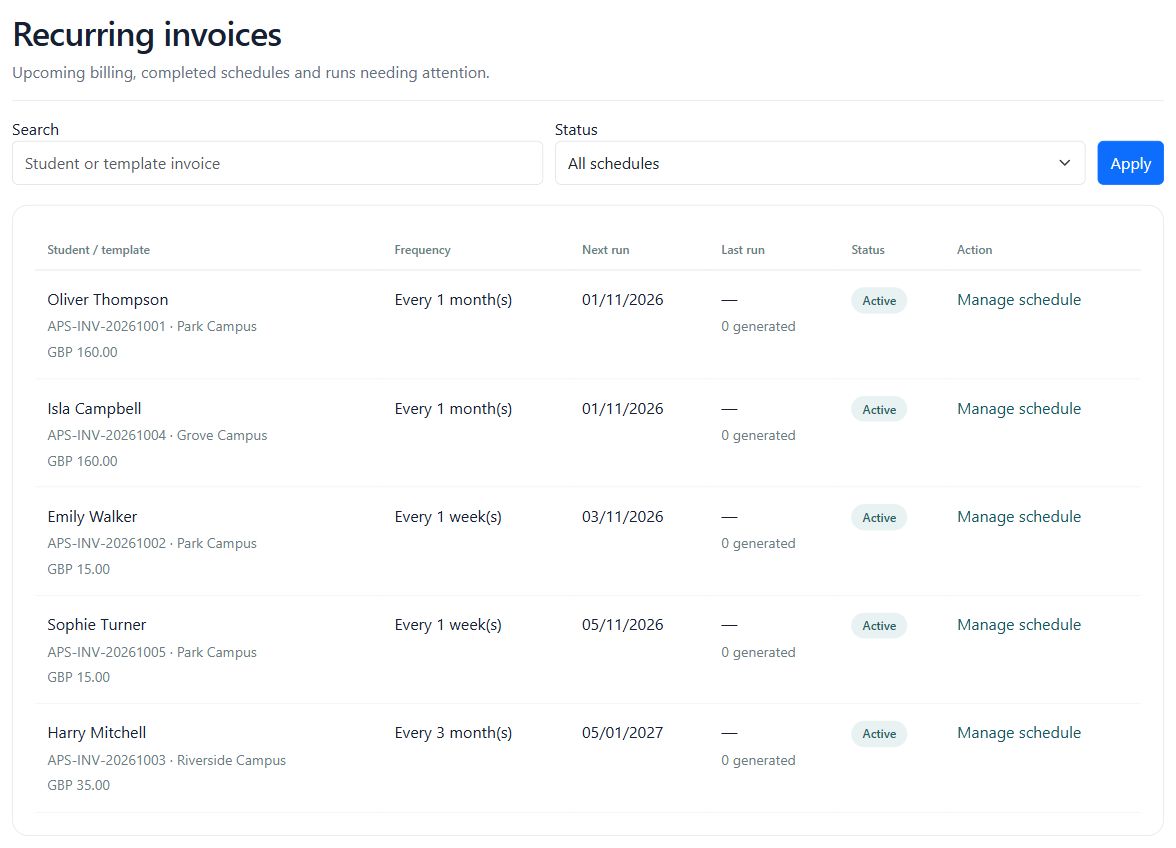
Task: Click the Student / template column header
Action: pos(98,250)
